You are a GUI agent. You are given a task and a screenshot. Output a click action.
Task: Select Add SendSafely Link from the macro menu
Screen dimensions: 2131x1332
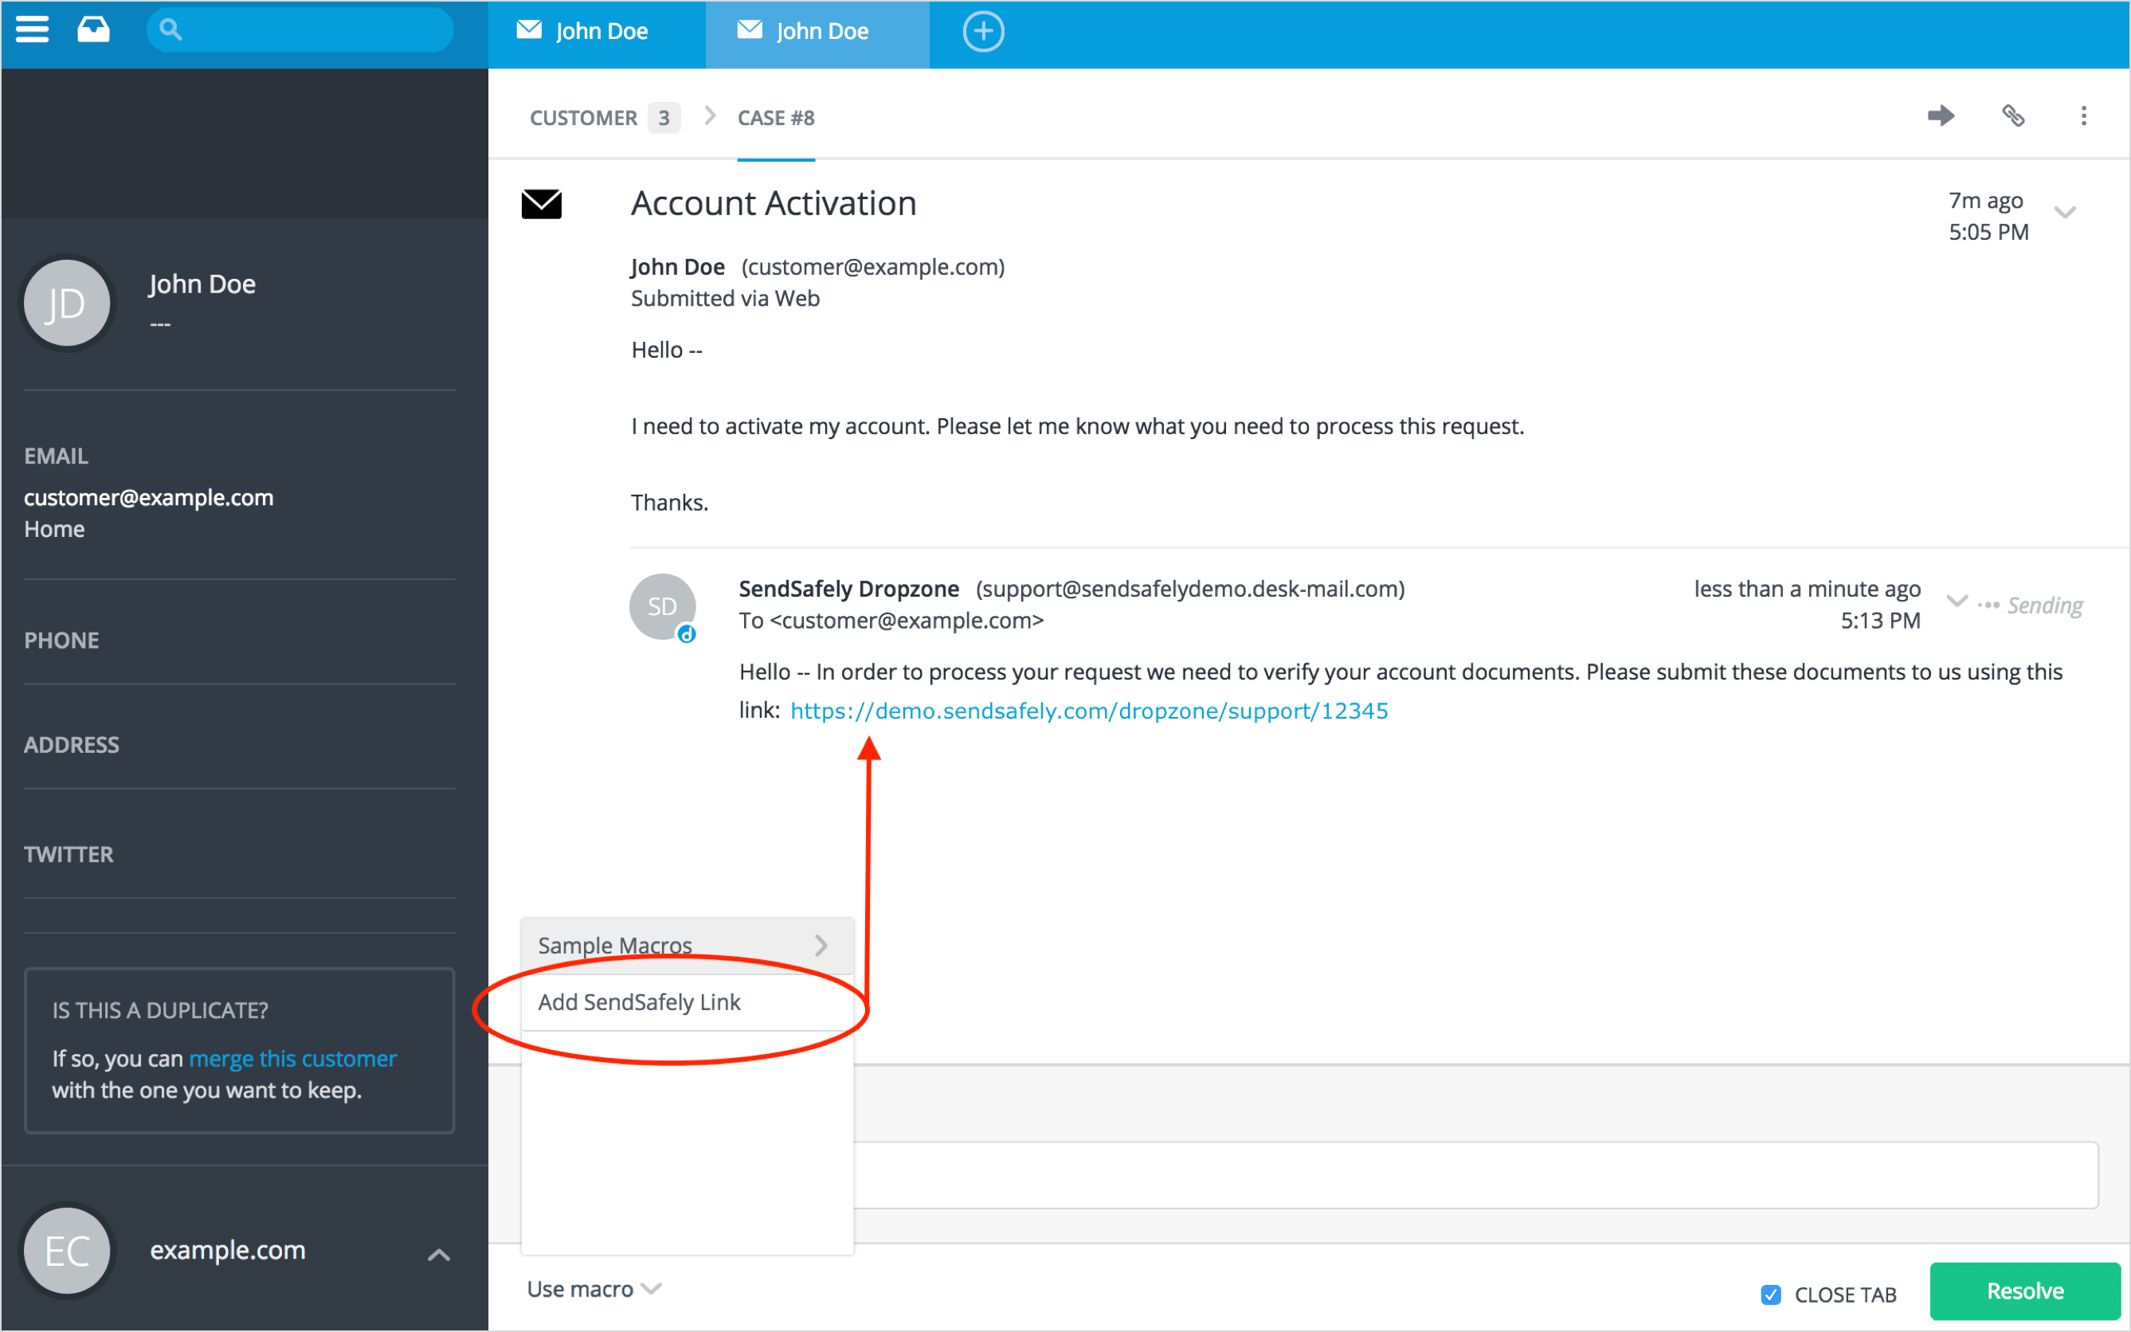pyautogui.click(x=639, y=1001)
